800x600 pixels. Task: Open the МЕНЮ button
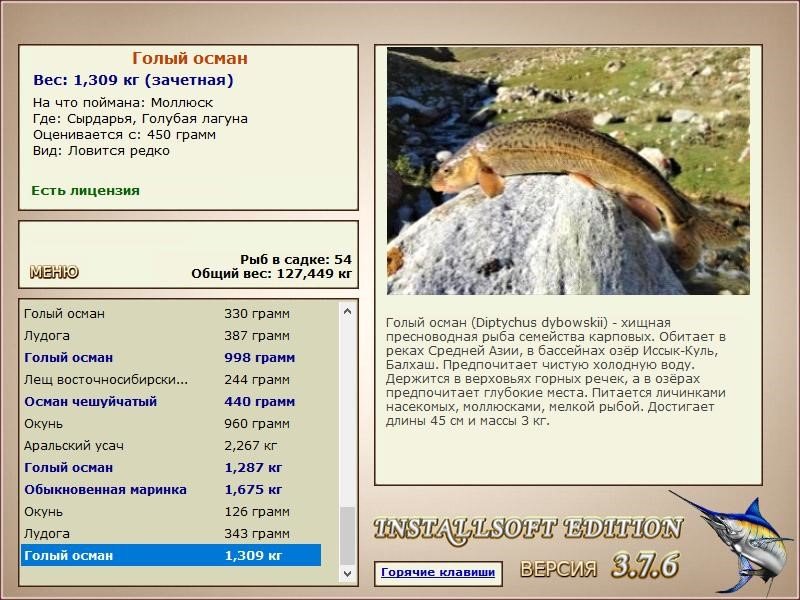click(54, 272)
